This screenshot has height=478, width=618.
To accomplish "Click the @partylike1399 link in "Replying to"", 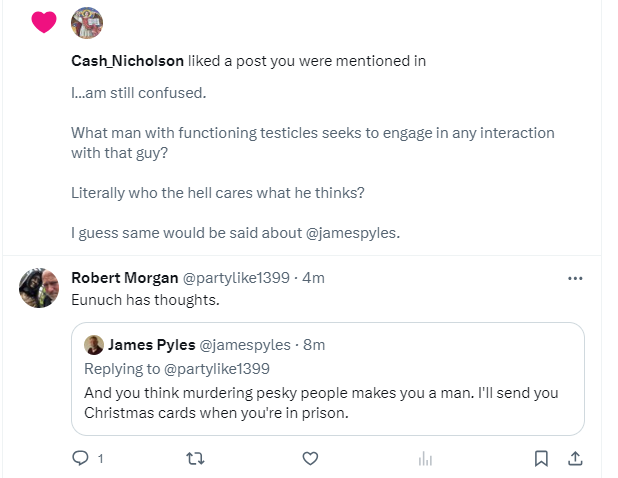I will (220, 368).
